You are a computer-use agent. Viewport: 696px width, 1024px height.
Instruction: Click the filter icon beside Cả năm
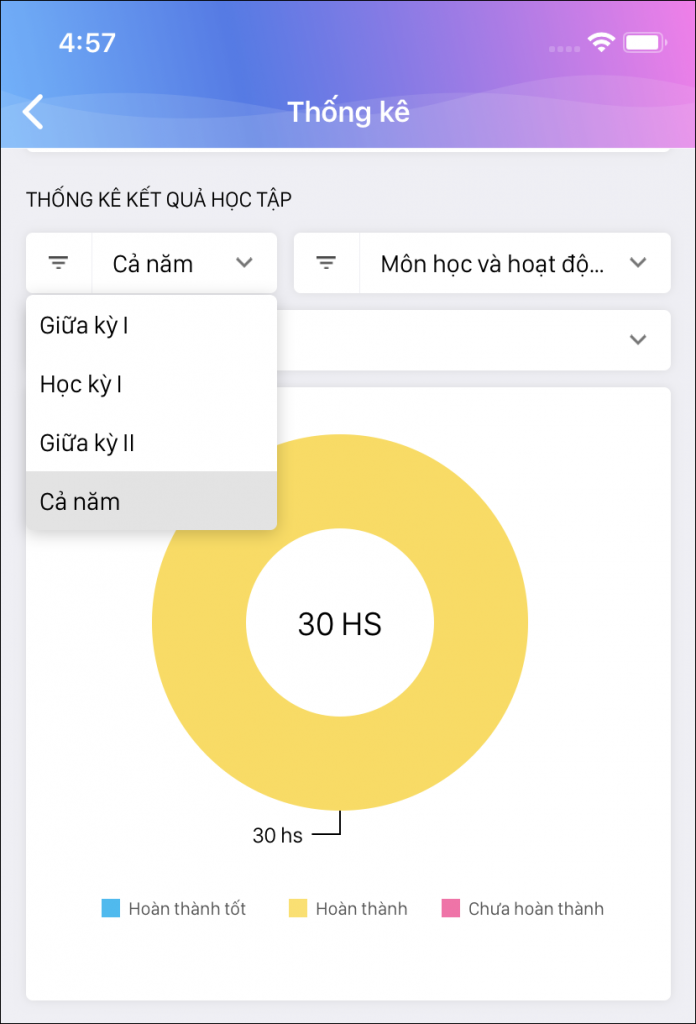(59, 263)
